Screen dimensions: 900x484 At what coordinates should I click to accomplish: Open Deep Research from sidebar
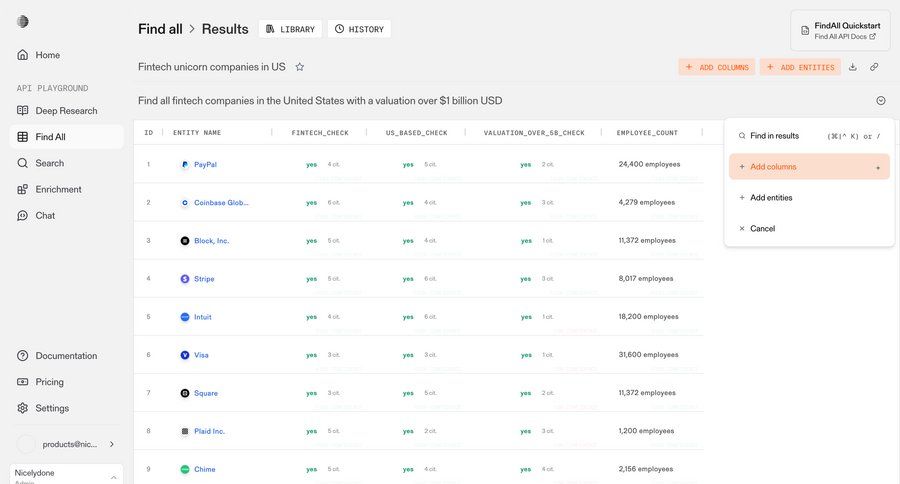(x=66, y=111)
